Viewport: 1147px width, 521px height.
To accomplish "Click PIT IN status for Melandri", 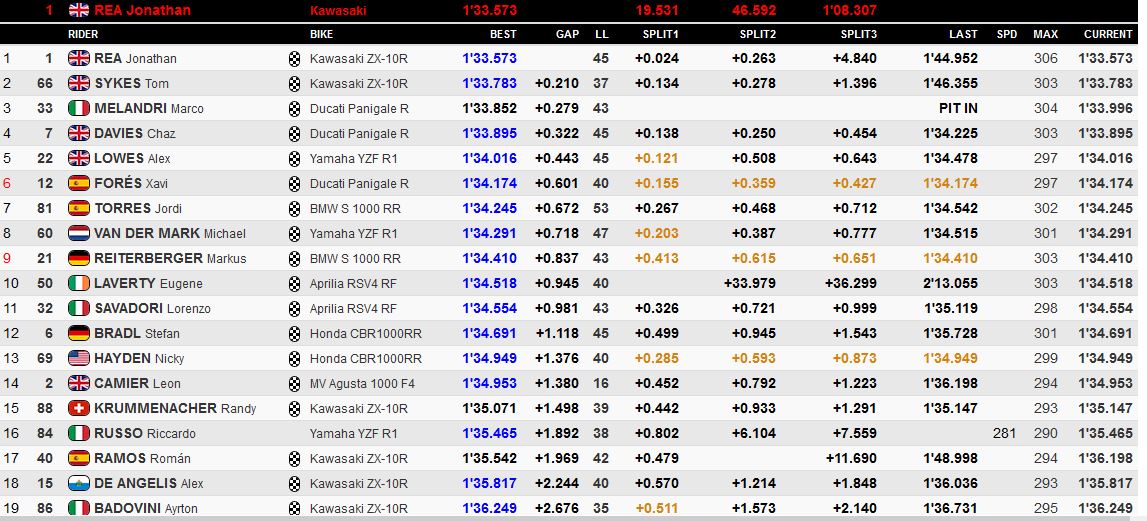I will pyautogui.click(x=958, y=108).
